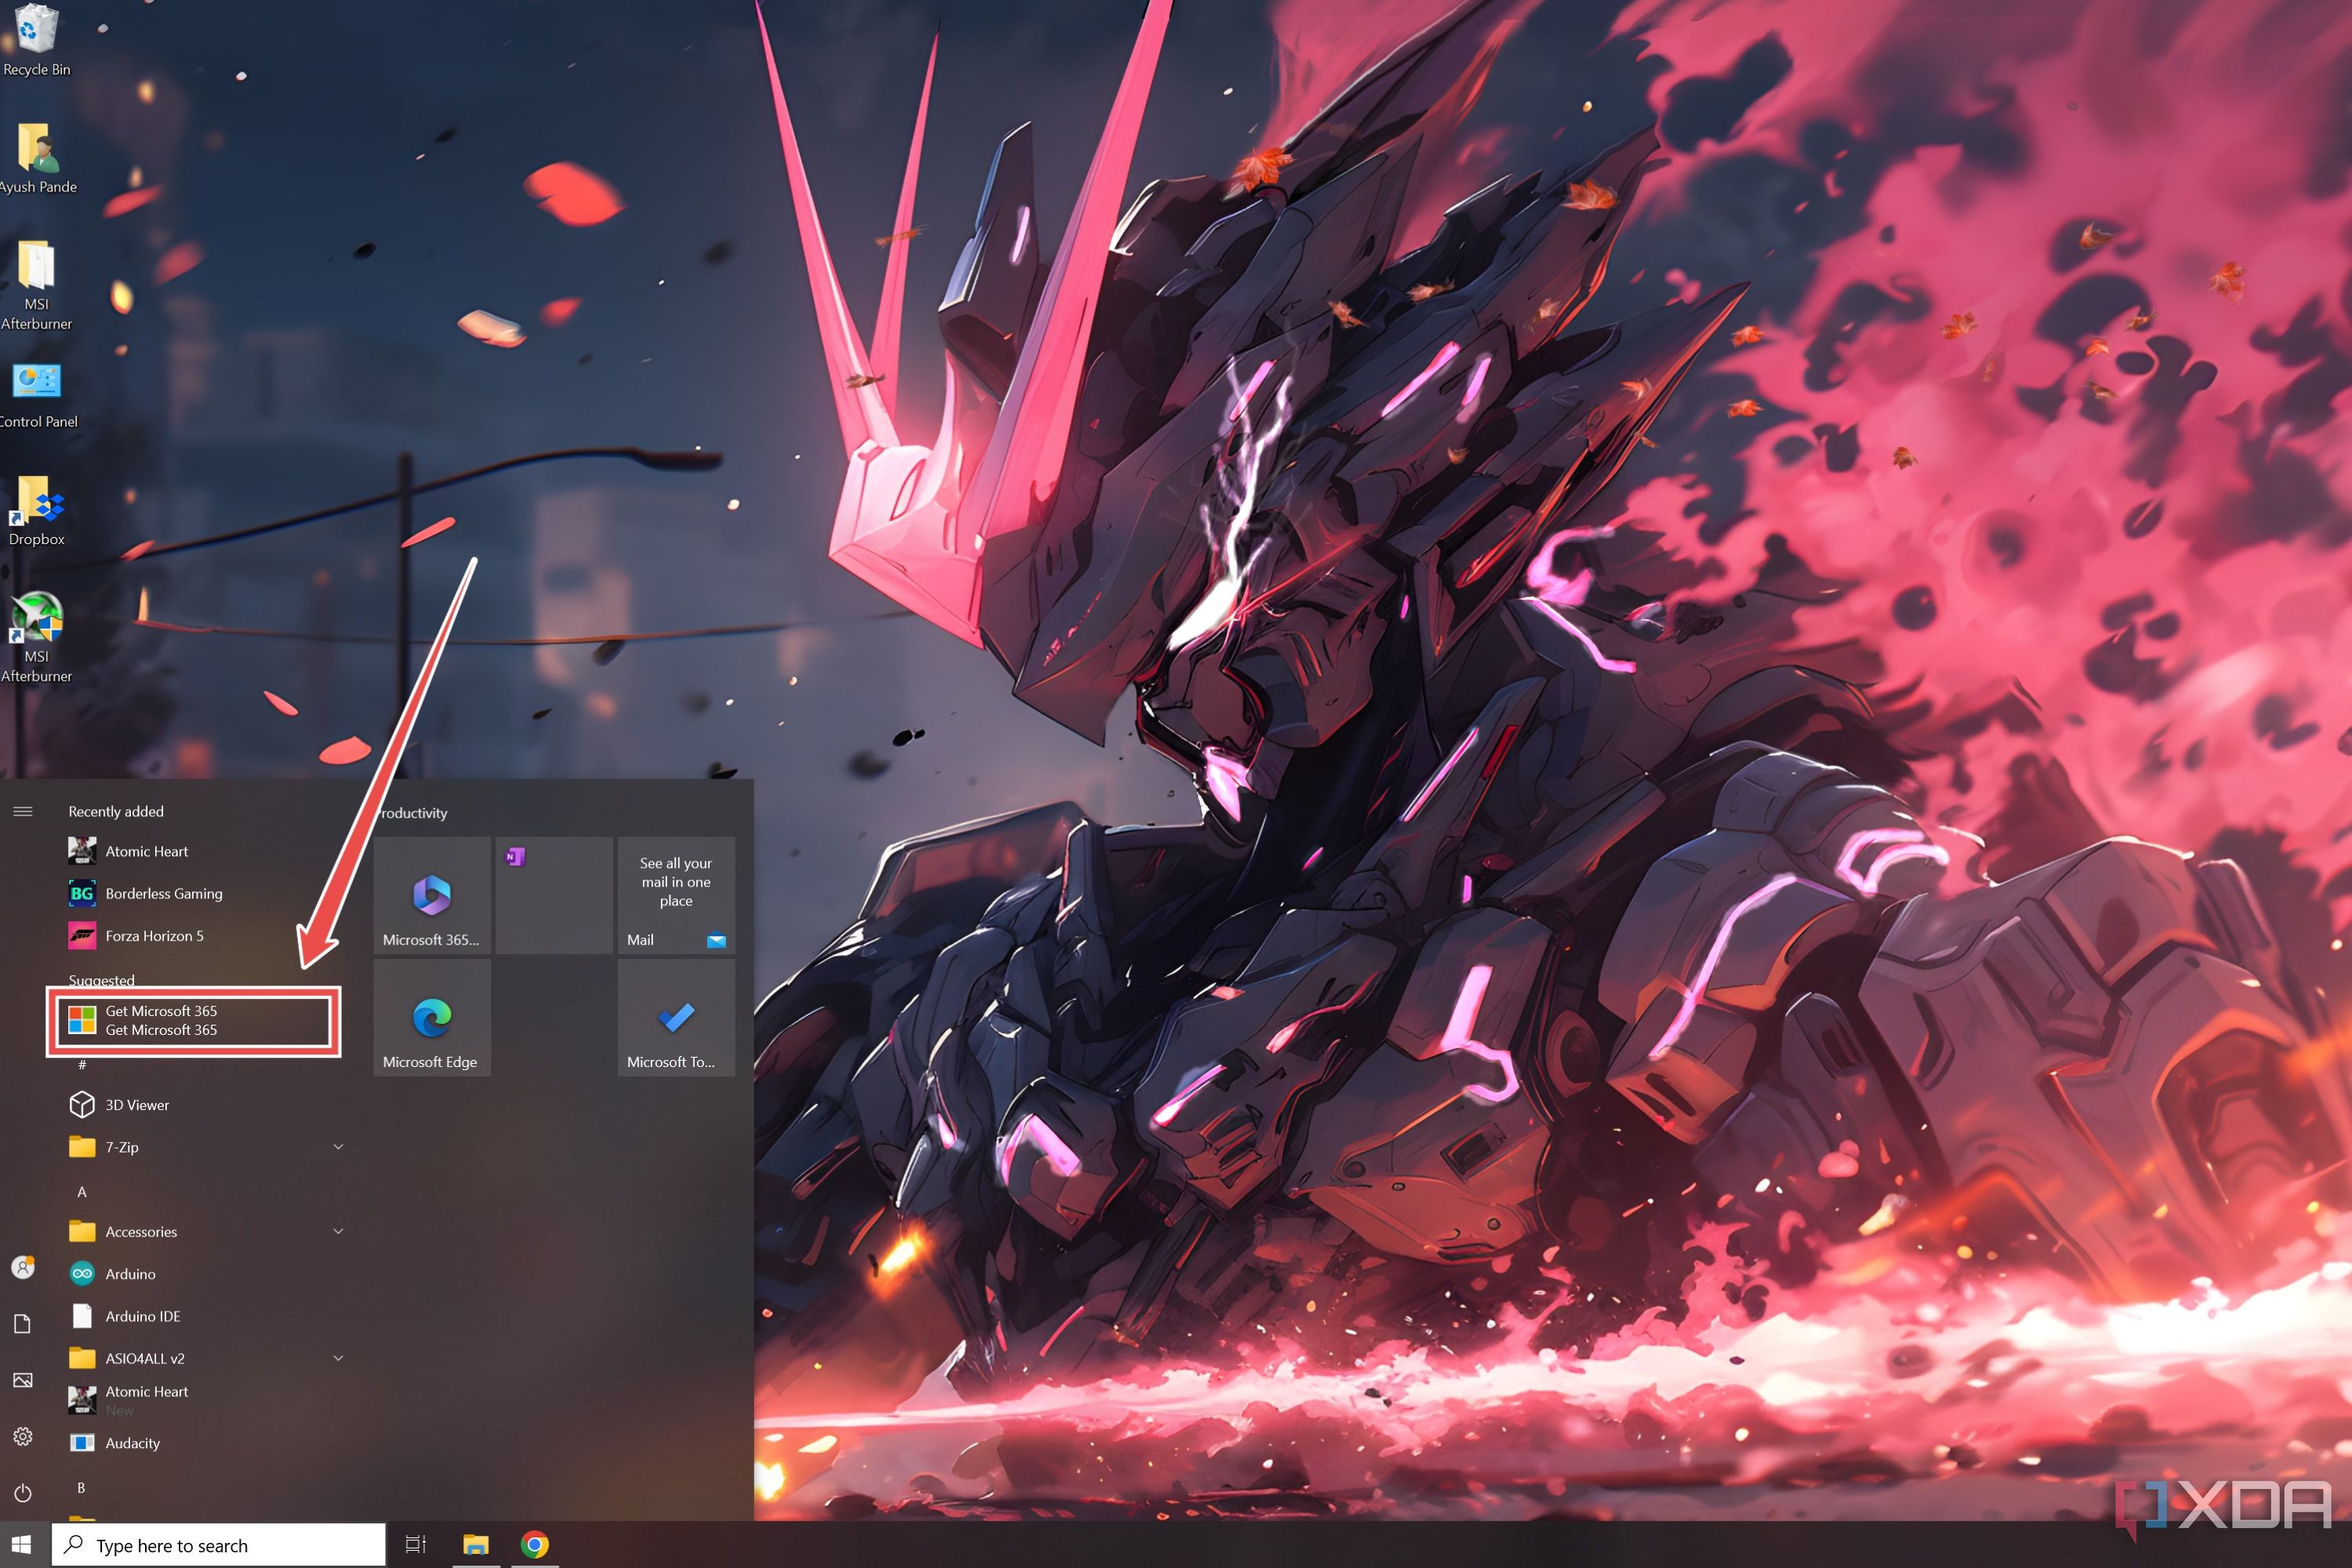
Task: Open the Dropbox desktop shortcut
Action: tap(37, 512)
